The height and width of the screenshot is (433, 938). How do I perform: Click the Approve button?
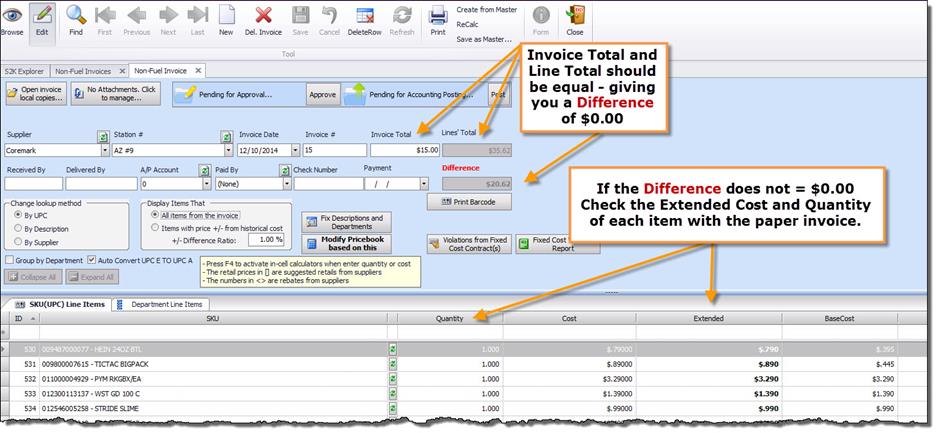click(322, 94)
